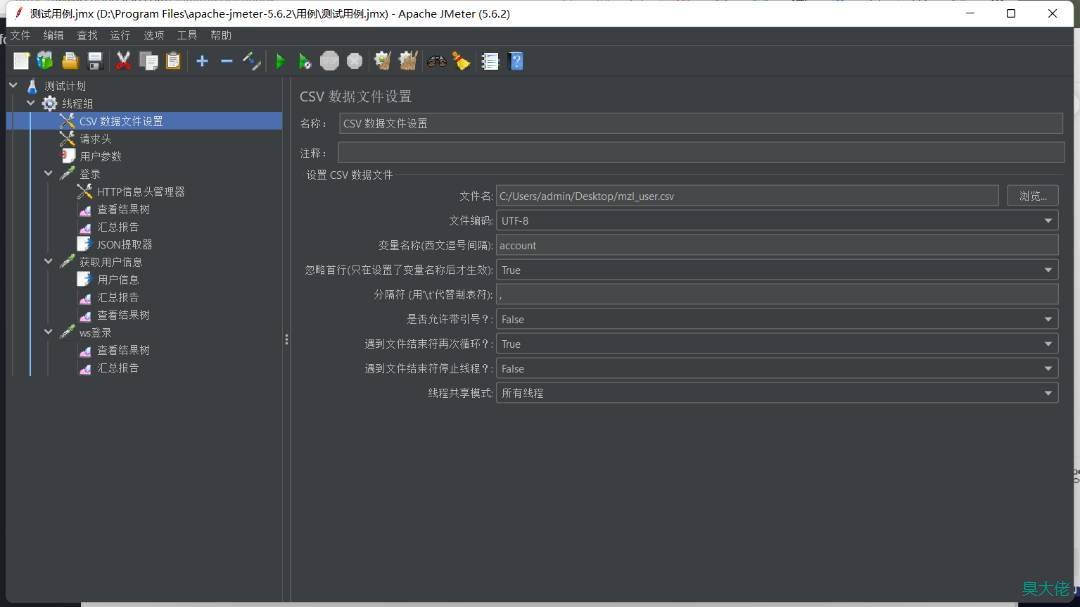Open the Templates toolbar icon

click(x=45, y=61)
